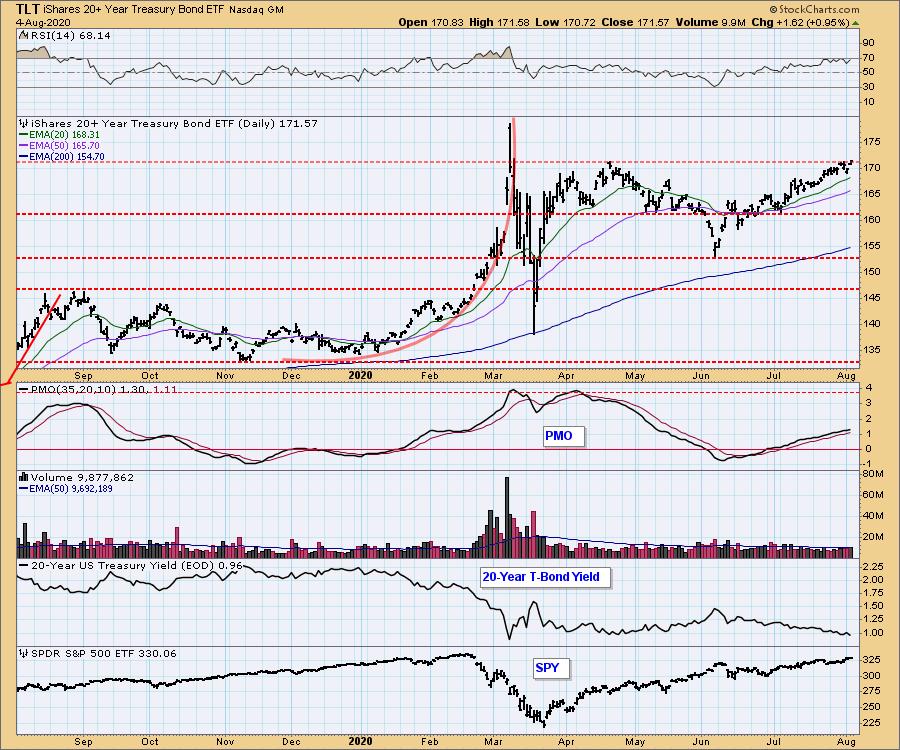Click the tall March volume spike bar
This screenshot has height=750, width=900.
click(x=507, y=517)
